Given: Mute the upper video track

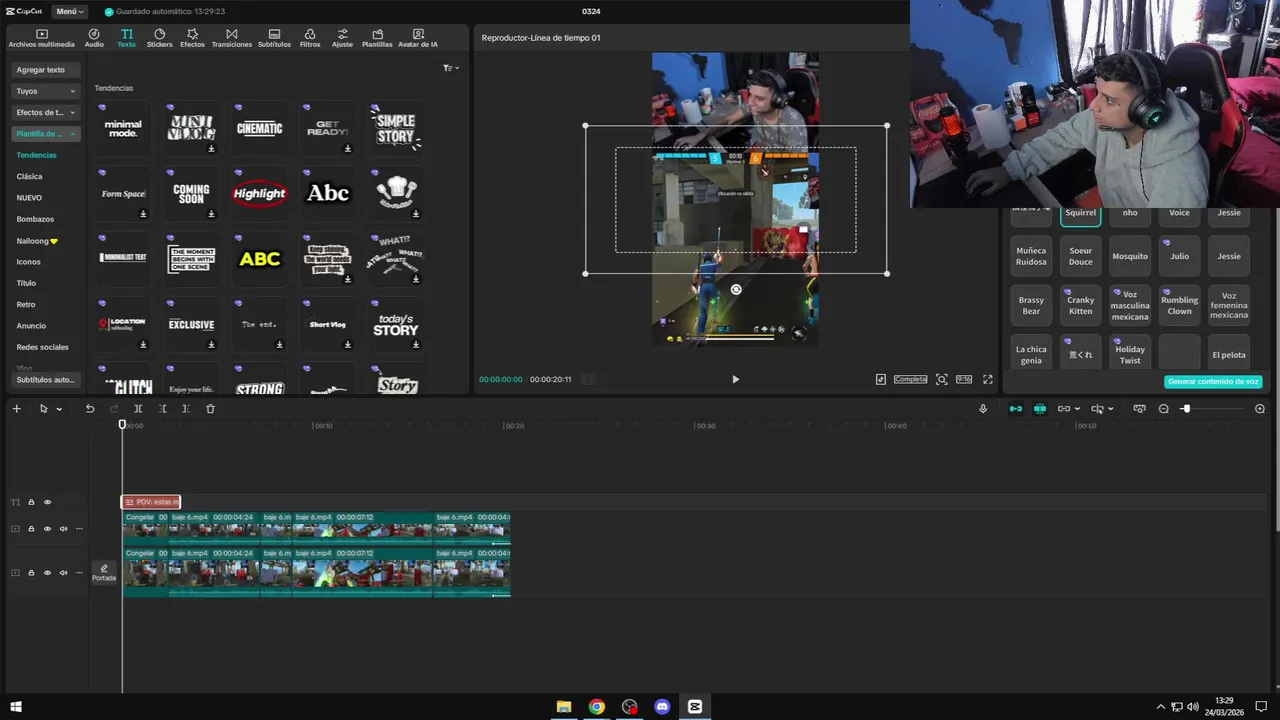Looking at the screenshot, I should [x=63, y=529].
